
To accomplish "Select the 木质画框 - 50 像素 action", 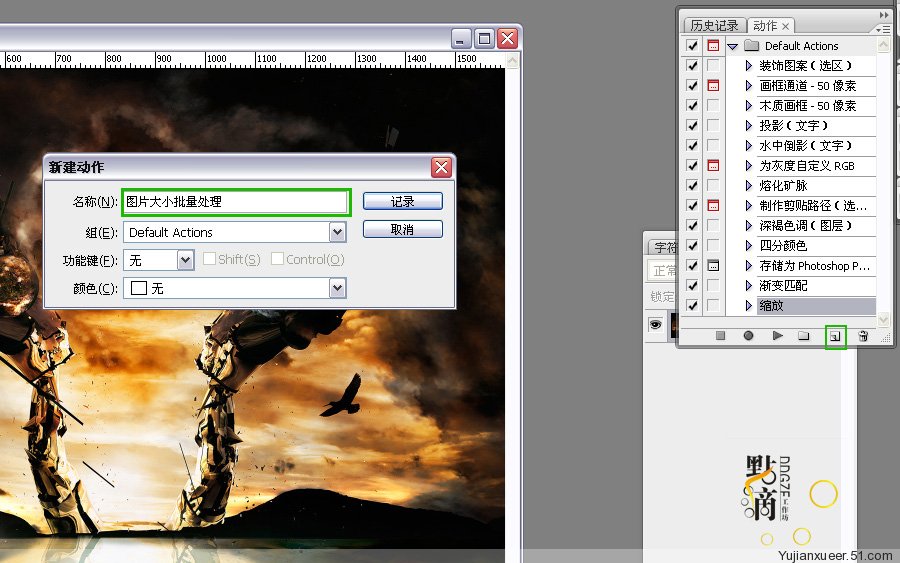I will click(x=816, y=106).
